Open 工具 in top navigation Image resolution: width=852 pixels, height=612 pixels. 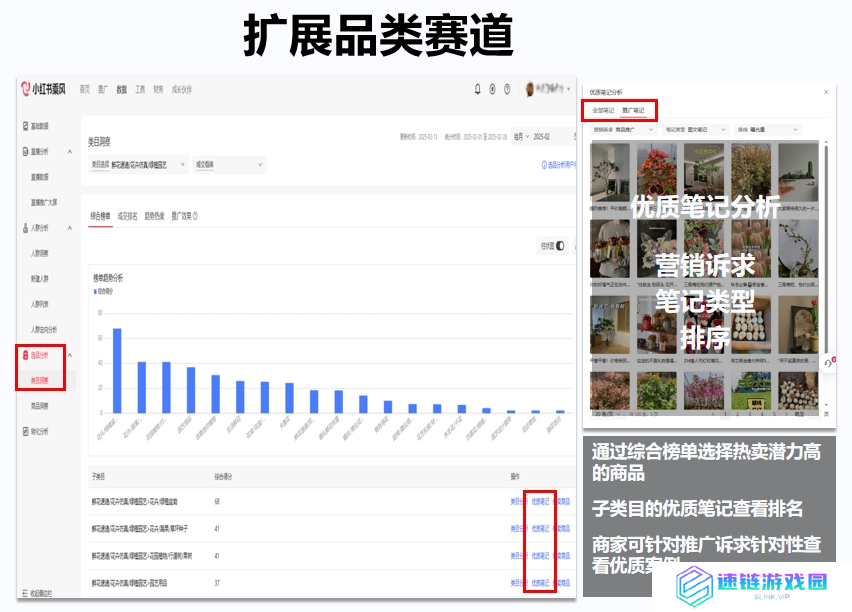coord(140,89)
